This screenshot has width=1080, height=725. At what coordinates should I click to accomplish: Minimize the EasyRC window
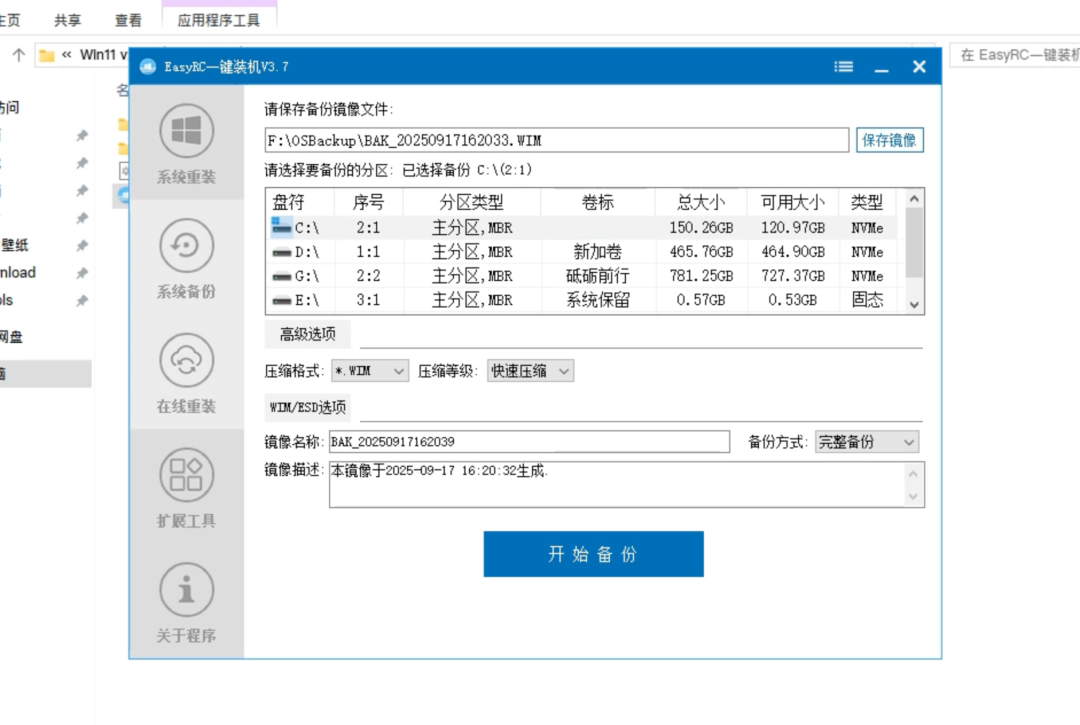tap(882, 67)
